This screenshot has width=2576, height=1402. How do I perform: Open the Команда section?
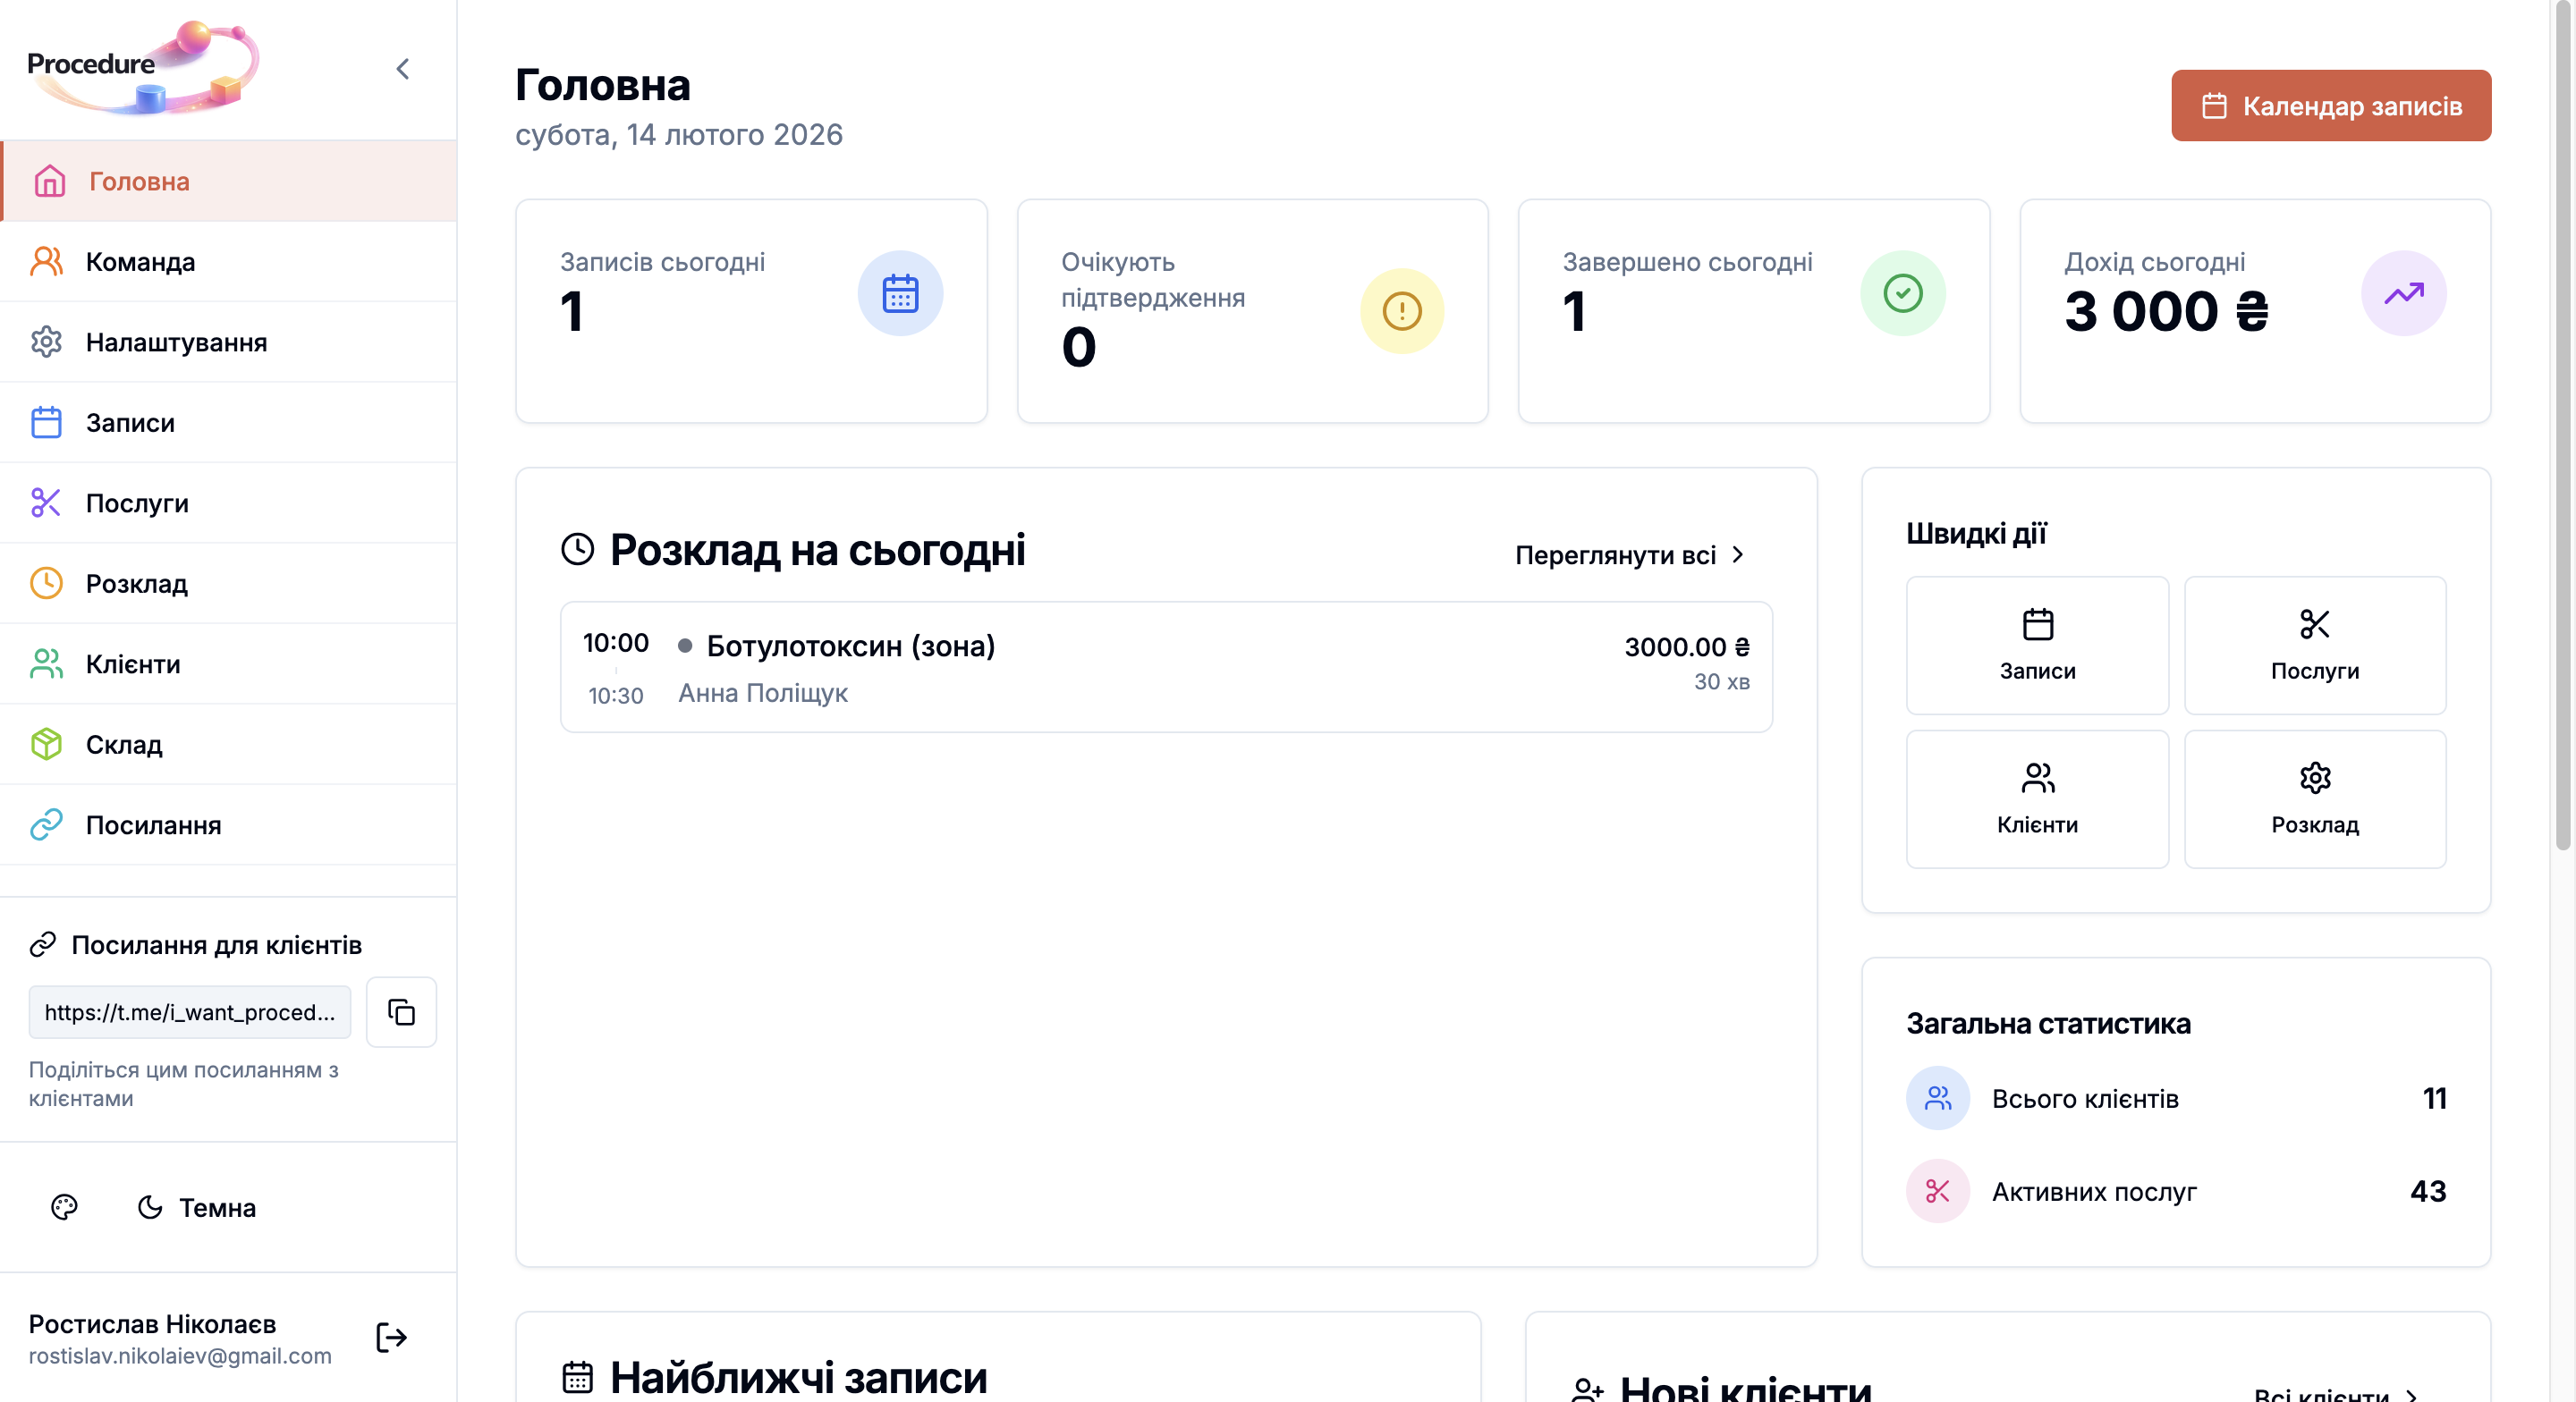[141, 262]
